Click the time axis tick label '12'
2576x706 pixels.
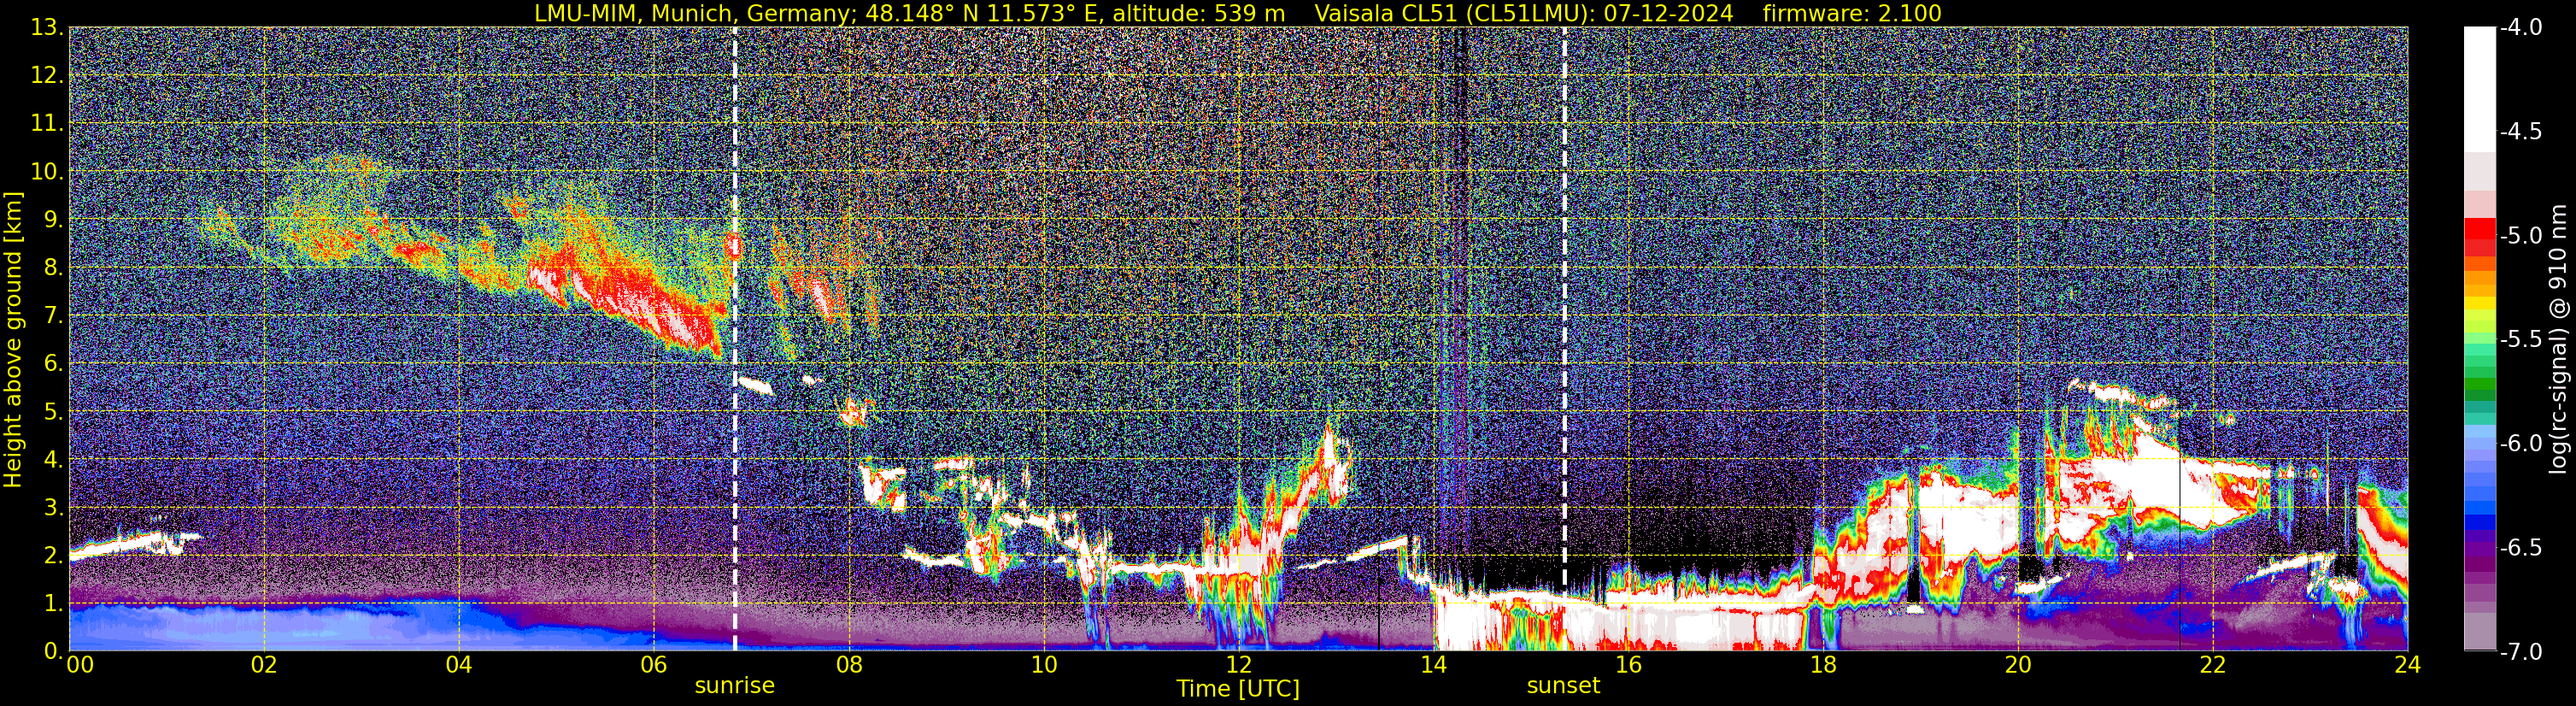tap(1238, 666)
